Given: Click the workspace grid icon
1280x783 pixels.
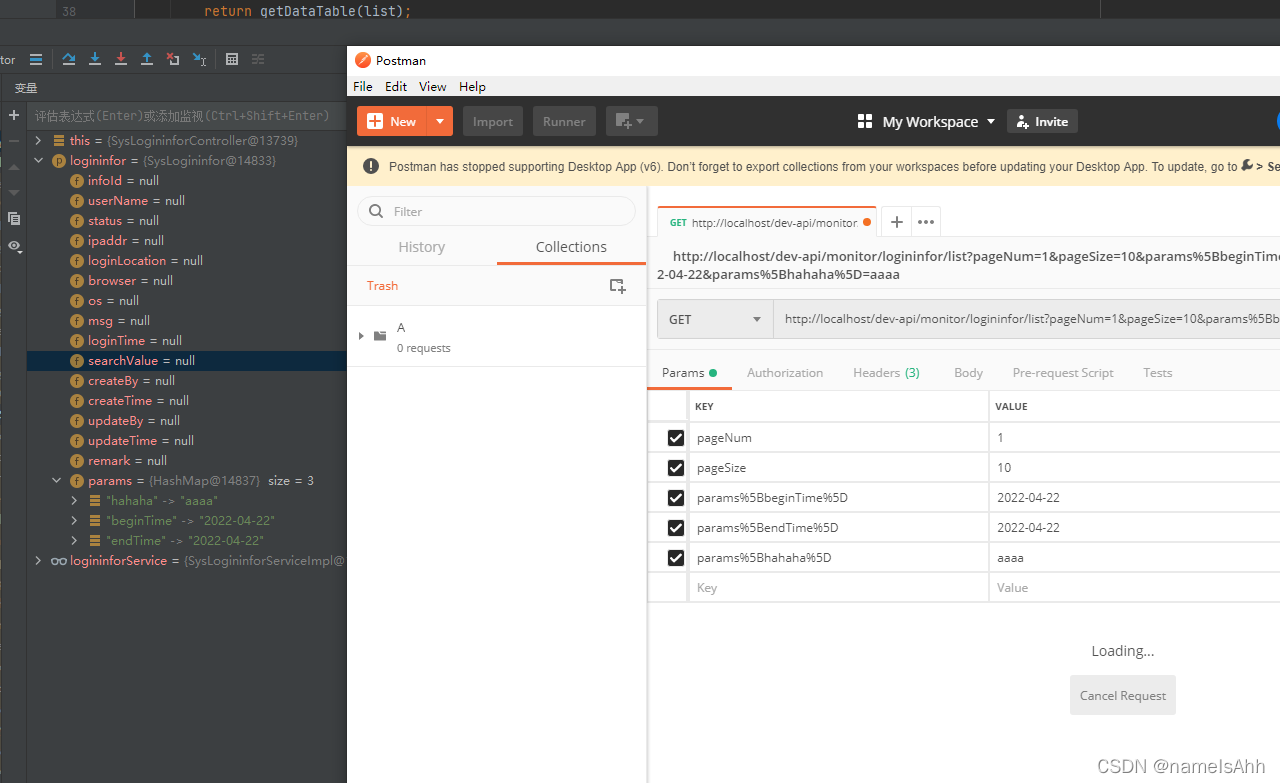Looking at the screenshot, I should point(865,122).
